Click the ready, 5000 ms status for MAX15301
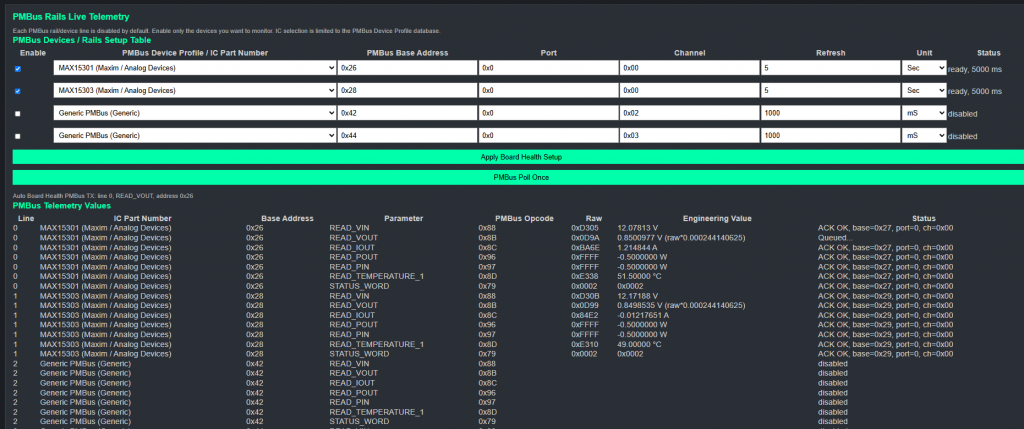 pos(974,69)
